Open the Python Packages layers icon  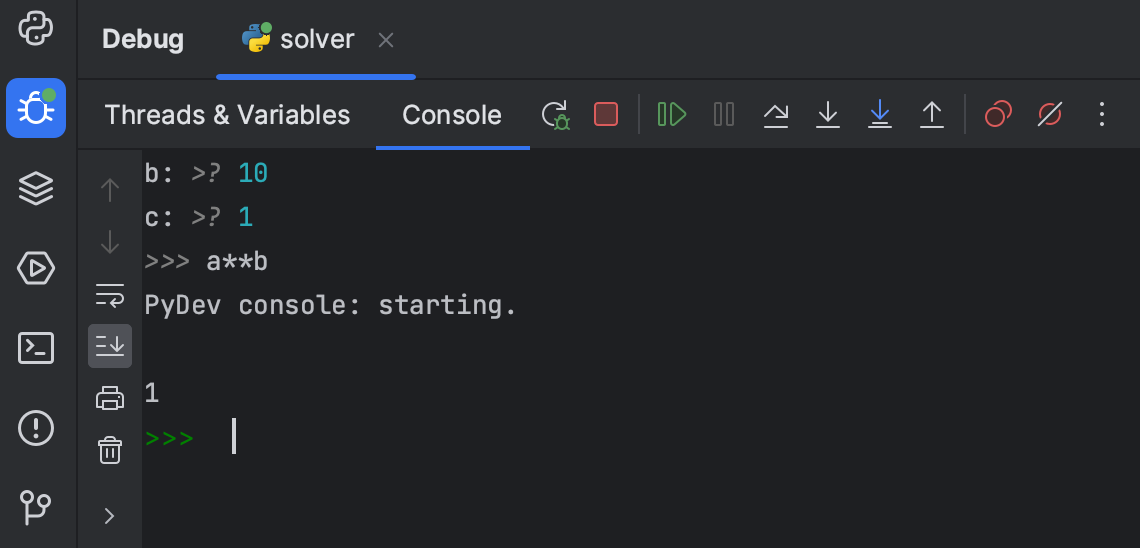click(36, 188)
